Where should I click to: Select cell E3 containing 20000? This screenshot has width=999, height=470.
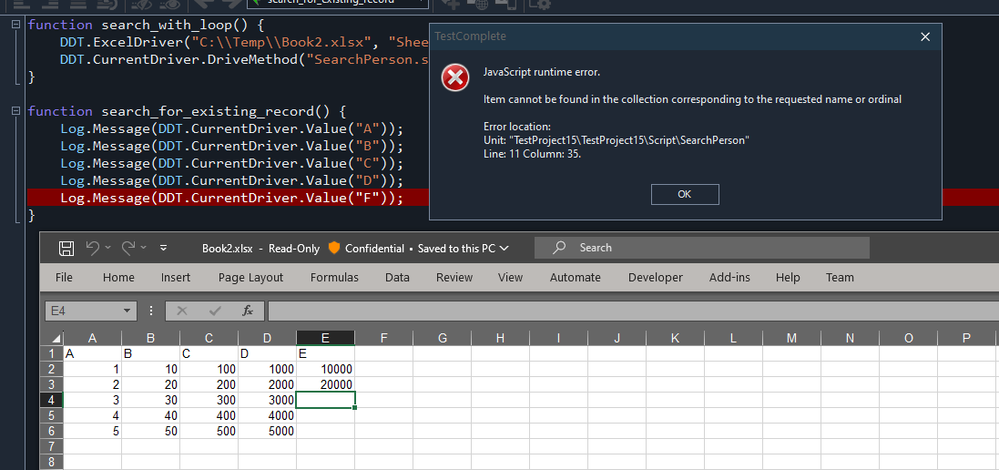(x=326, y=385)
